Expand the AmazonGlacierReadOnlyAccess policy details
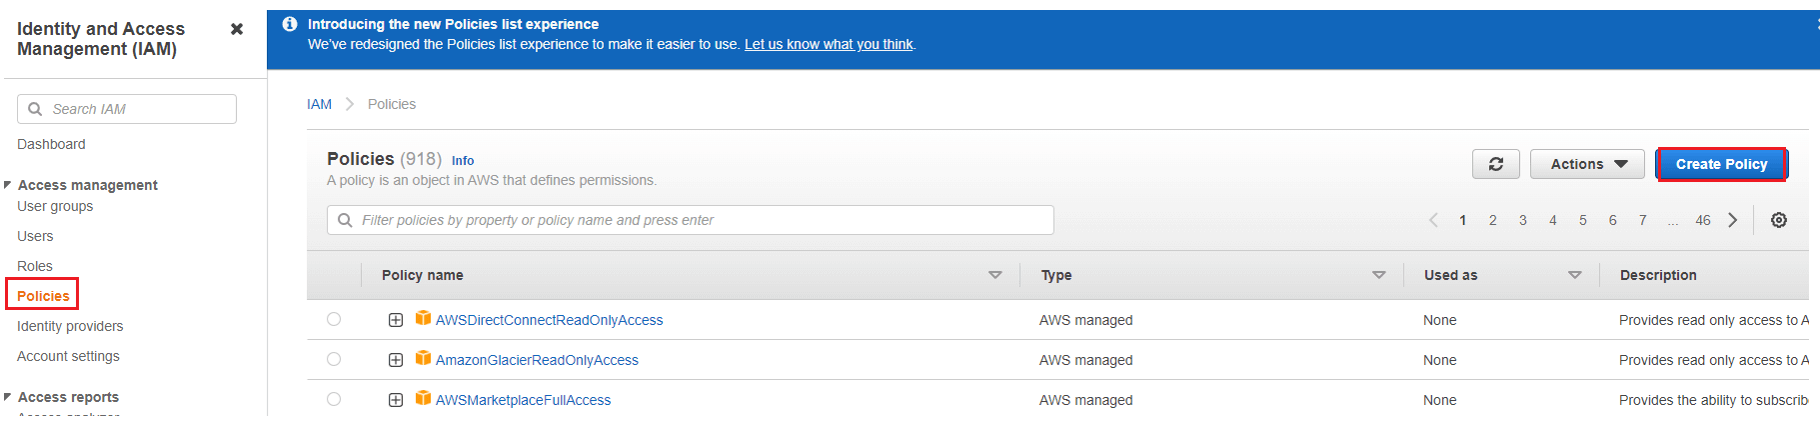This screenshot has width=1820, height=431. tap(396, 360)
